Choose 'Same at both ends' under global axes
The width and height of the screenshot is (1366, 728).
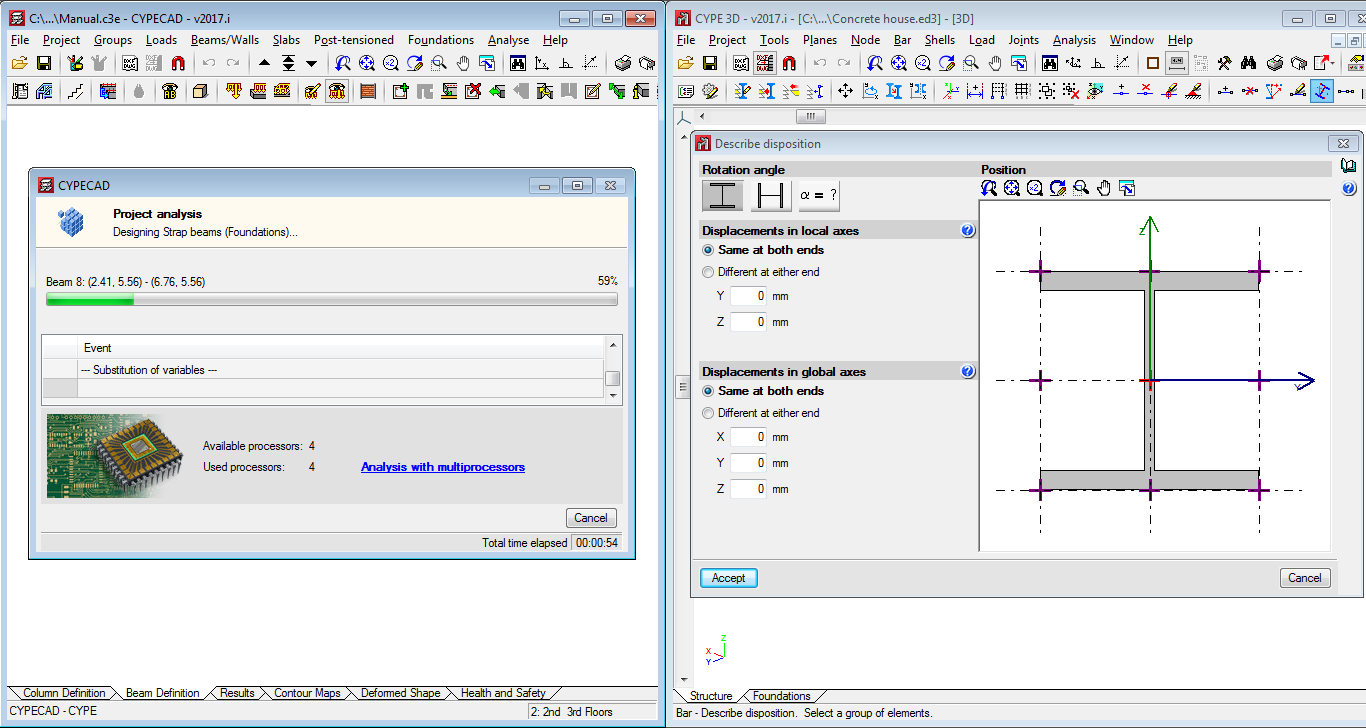[709, 391]
